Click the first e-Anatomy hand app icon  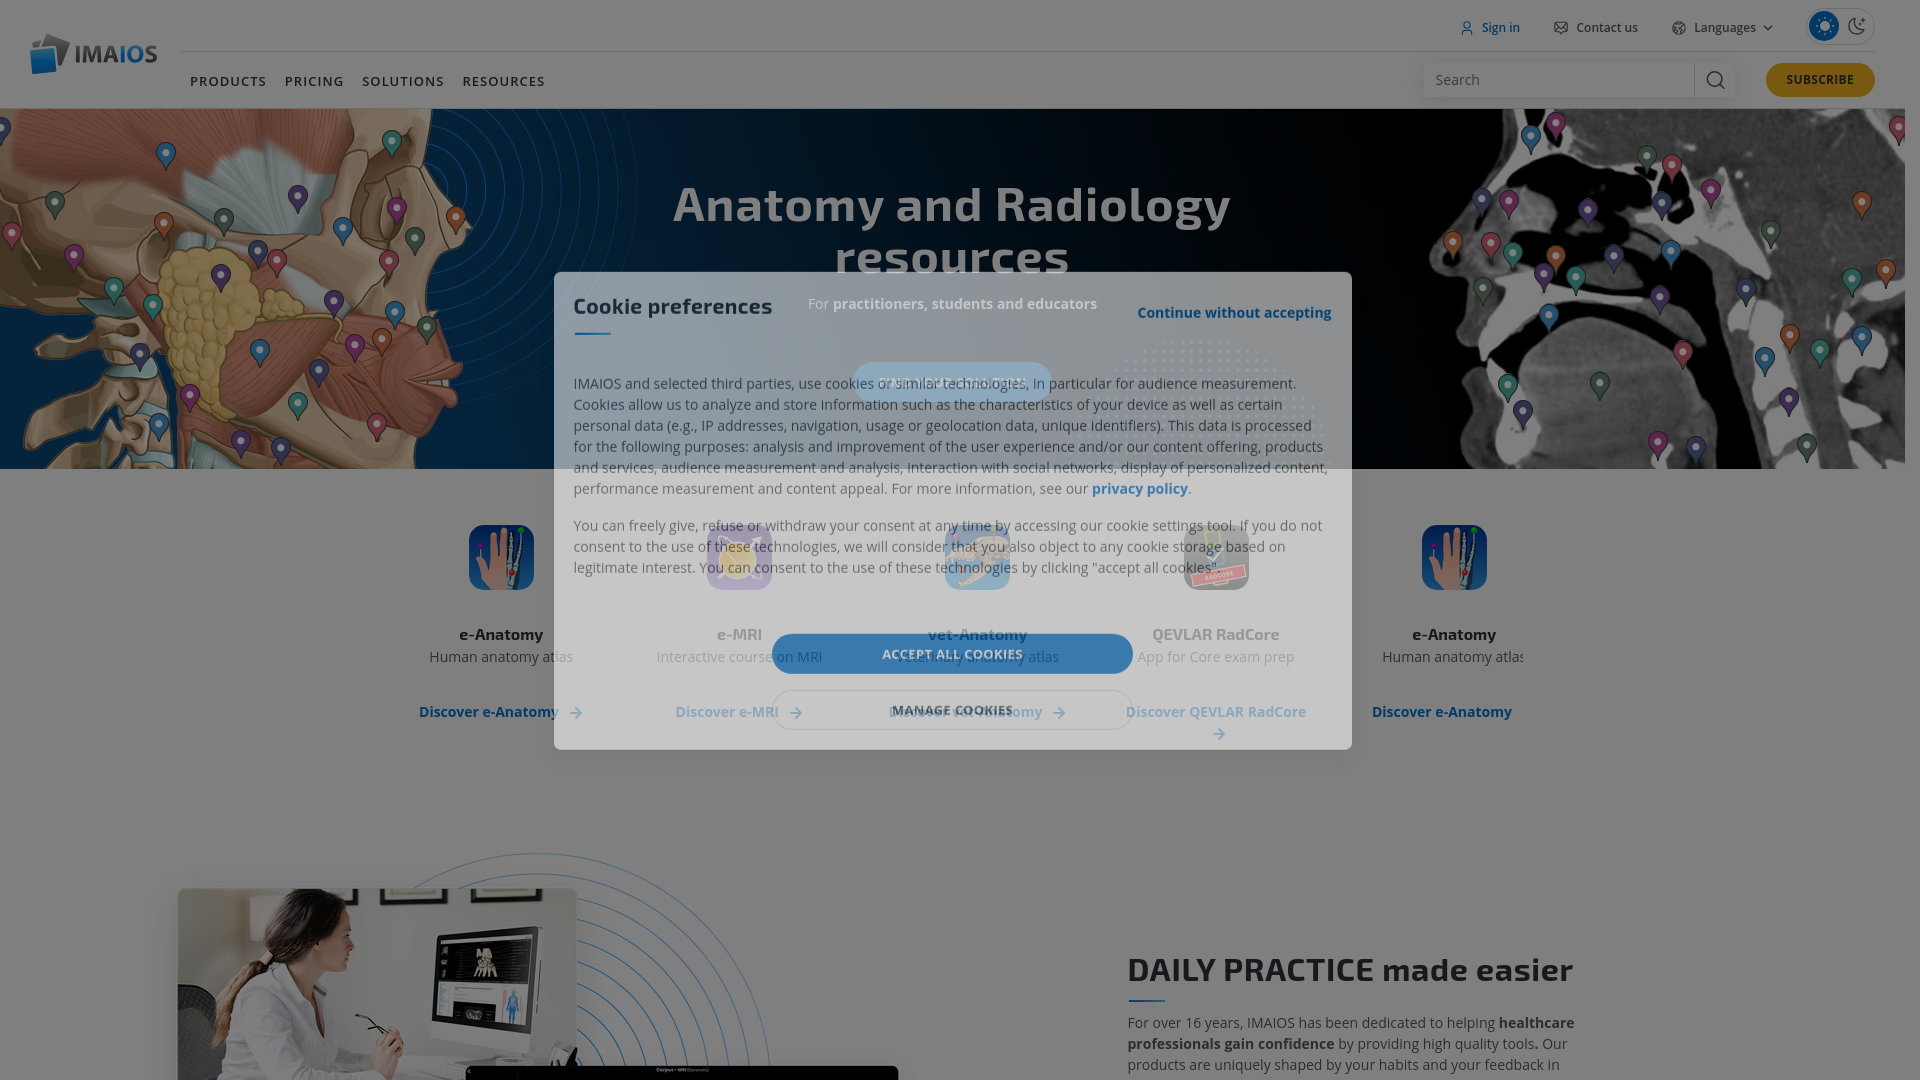(x=501, y=557)
